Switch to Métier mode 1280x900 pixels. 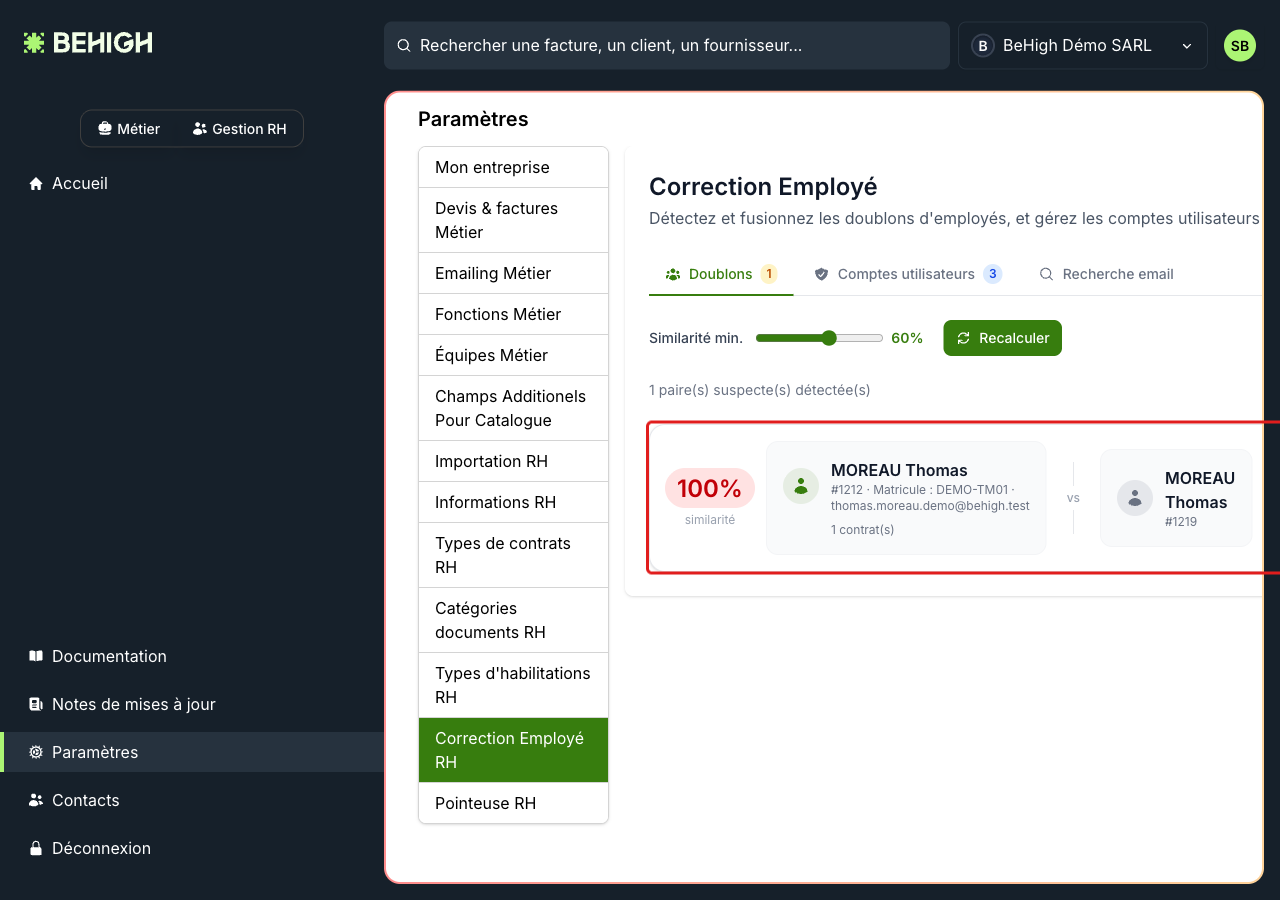click(x=129, y=129)
